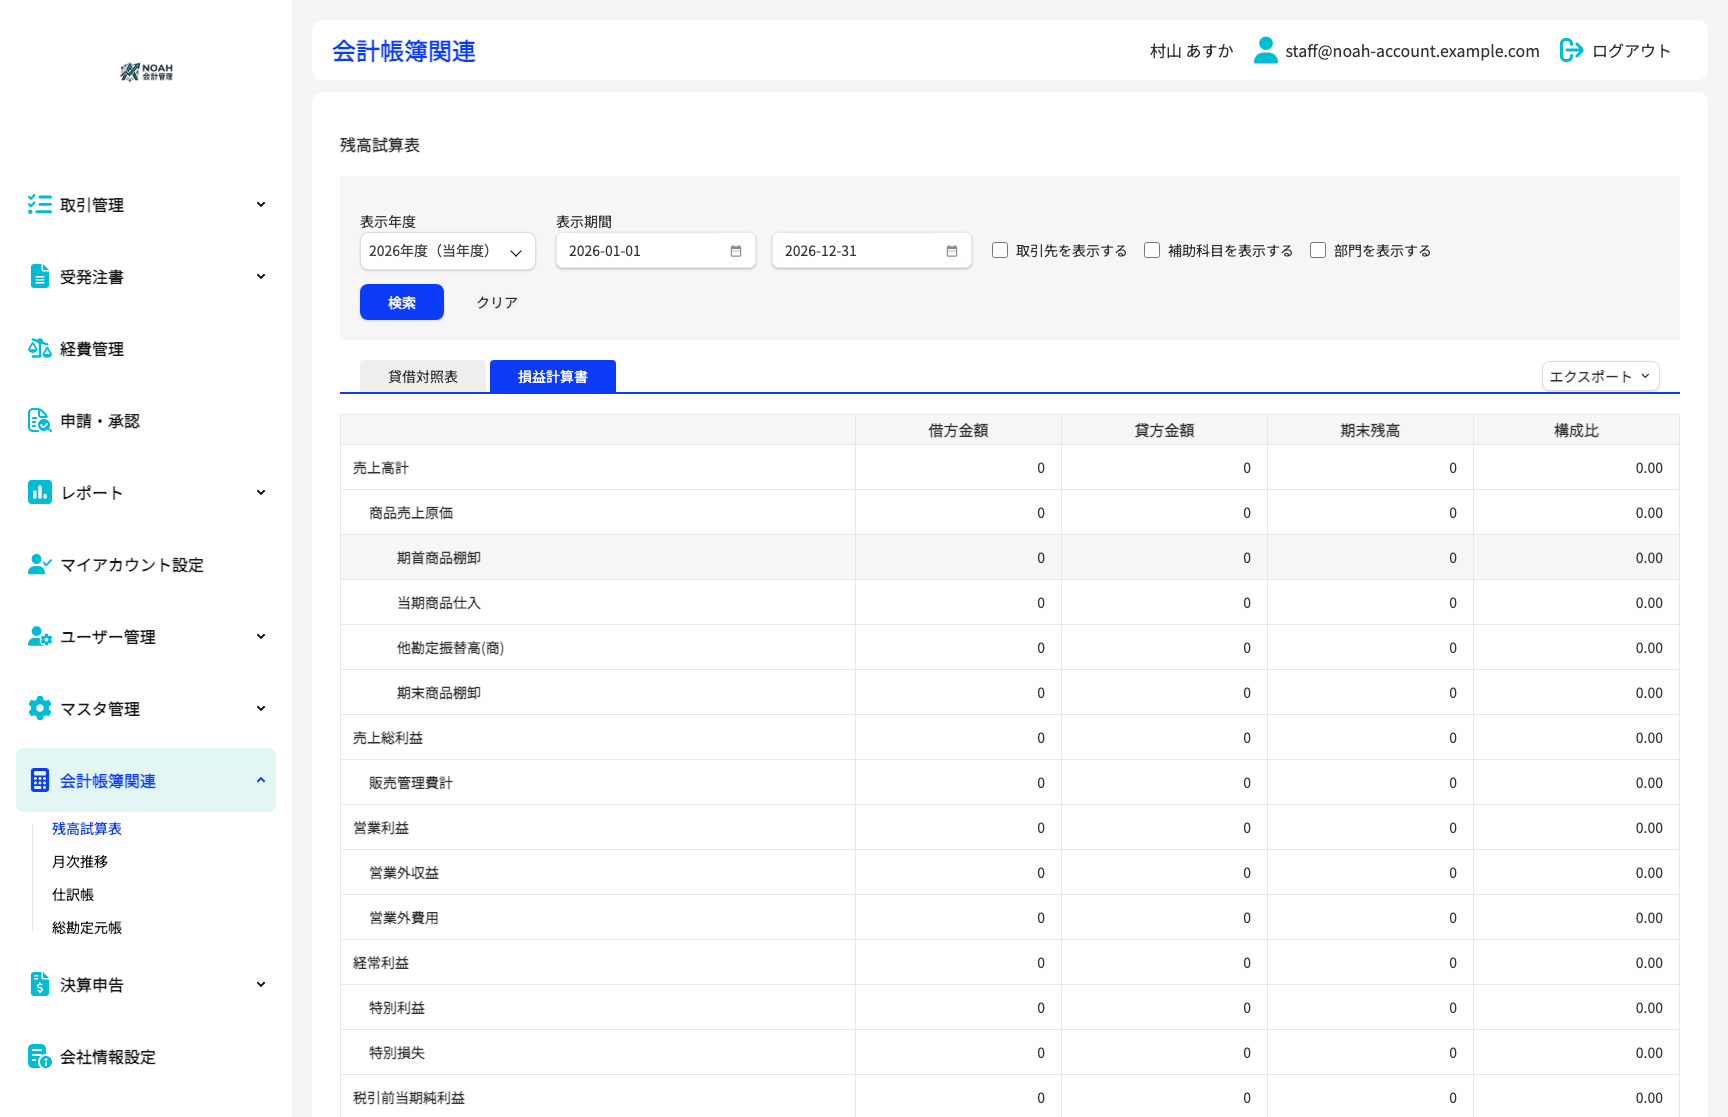Click the 販売管理費計 row label
Image resolution: width=1728 pixels, height=1117 pixels.
[x=411, y=783]
